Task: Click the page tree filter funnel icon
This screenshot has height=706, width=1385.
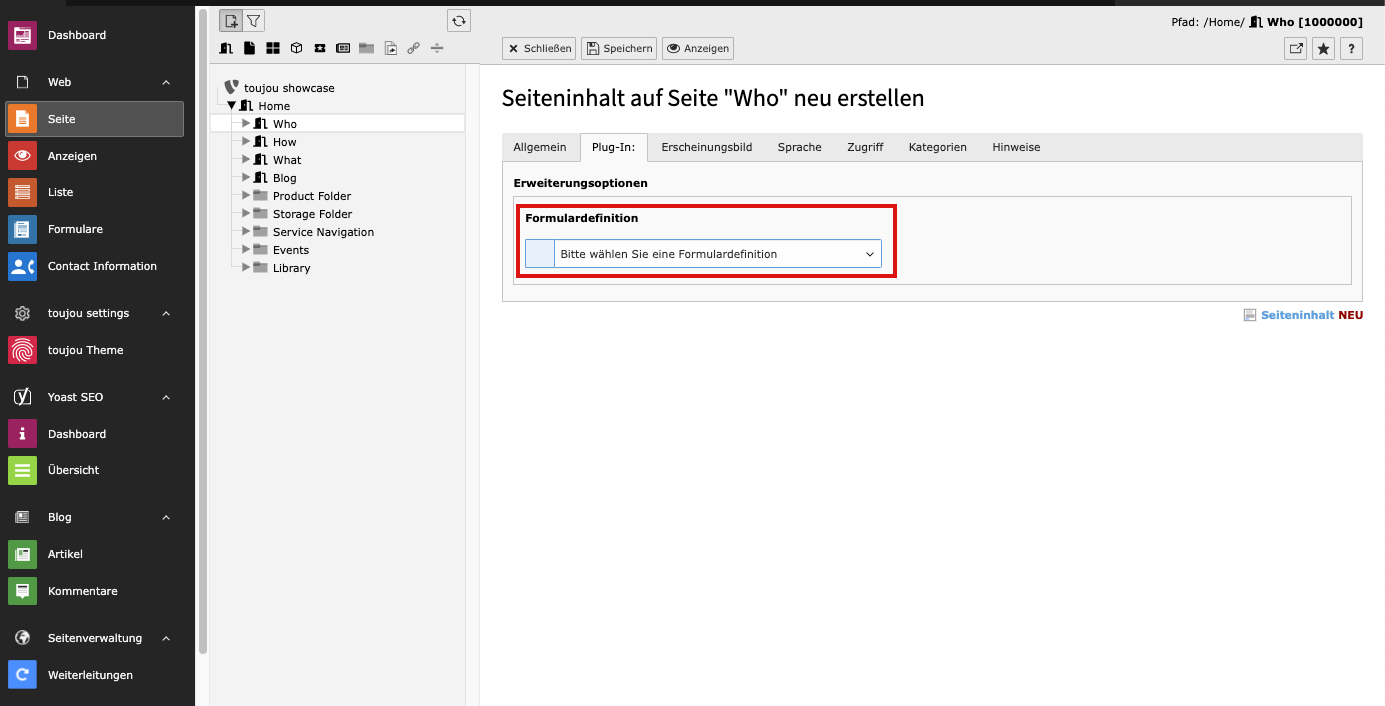Action: click(254, 20)
